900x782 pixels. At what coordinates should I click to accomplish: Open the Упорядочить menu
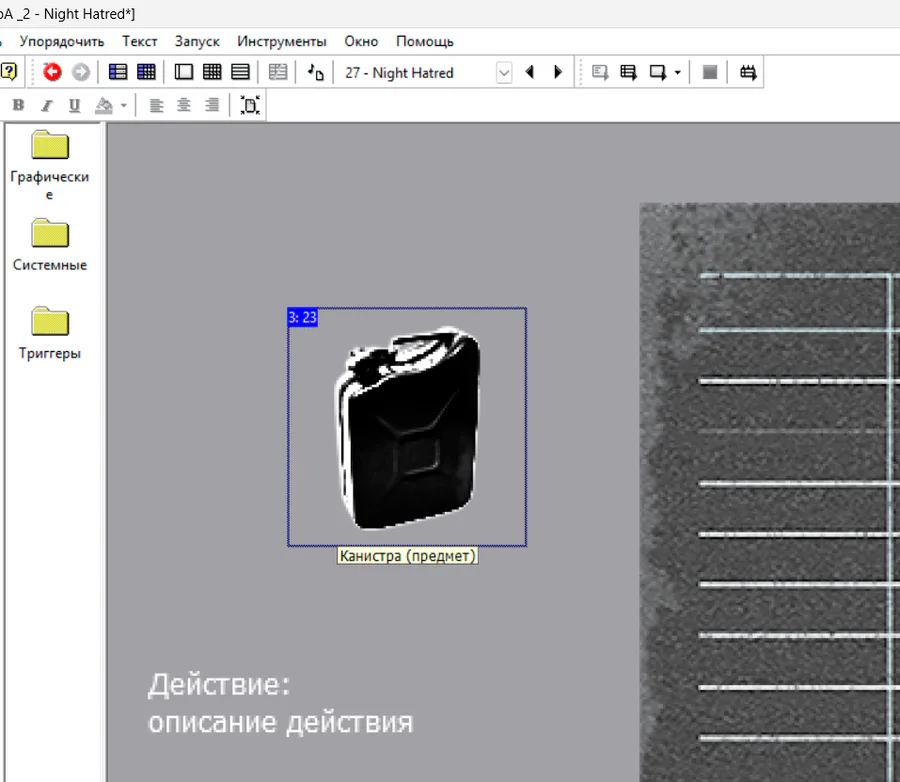click(62, 41)
